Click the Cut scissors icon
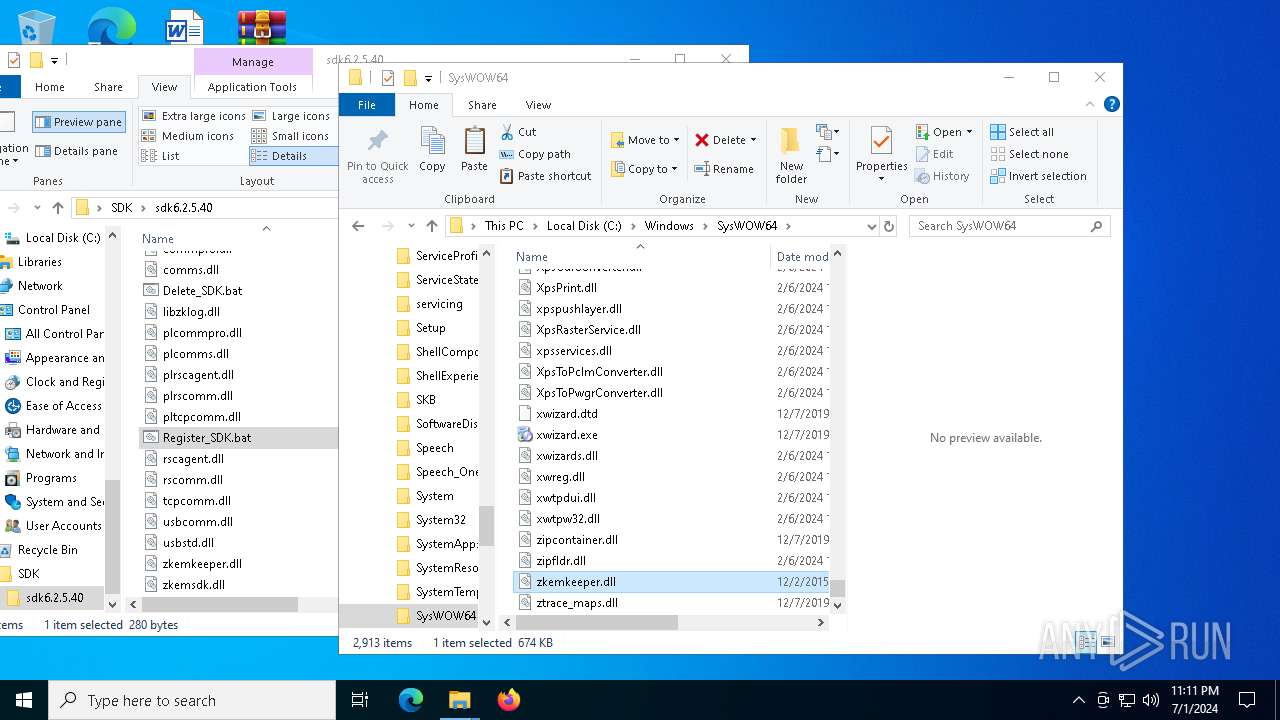The image size is (1280, 720). [x=506, y=131]
